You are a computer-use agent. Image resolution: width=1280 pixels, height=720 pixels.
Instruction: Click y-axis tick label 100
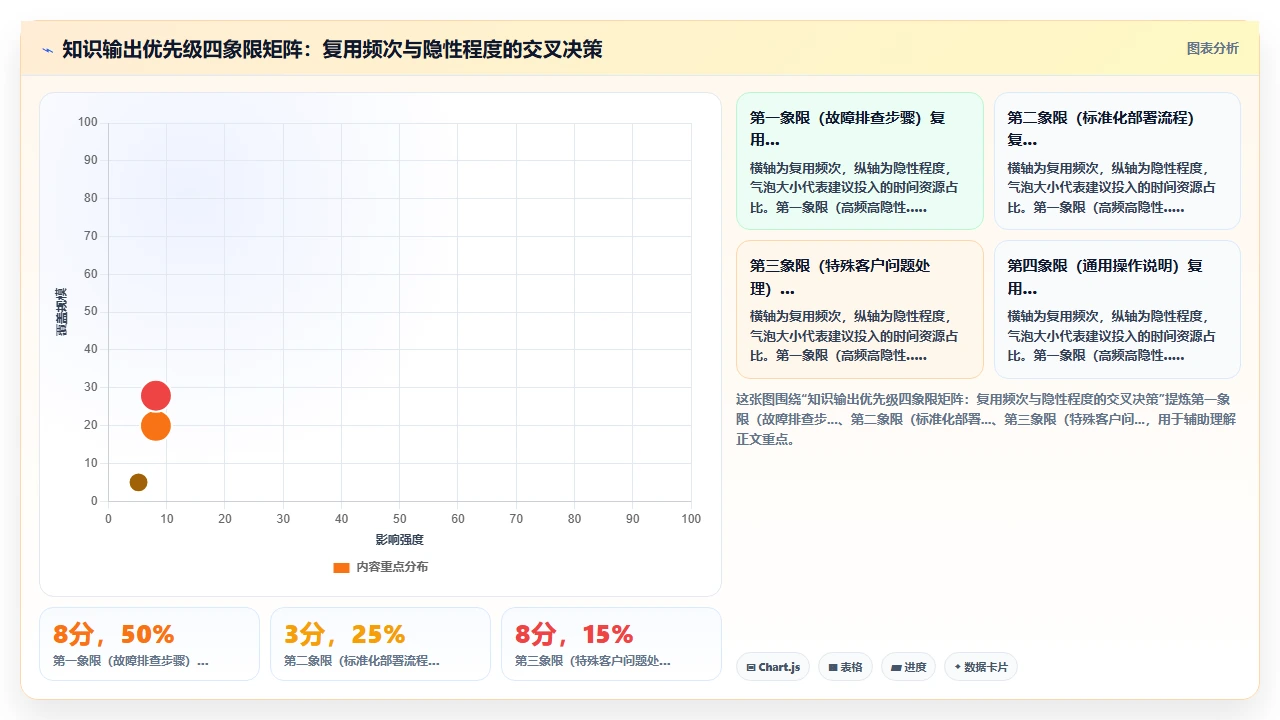click(x=88, y=122)
